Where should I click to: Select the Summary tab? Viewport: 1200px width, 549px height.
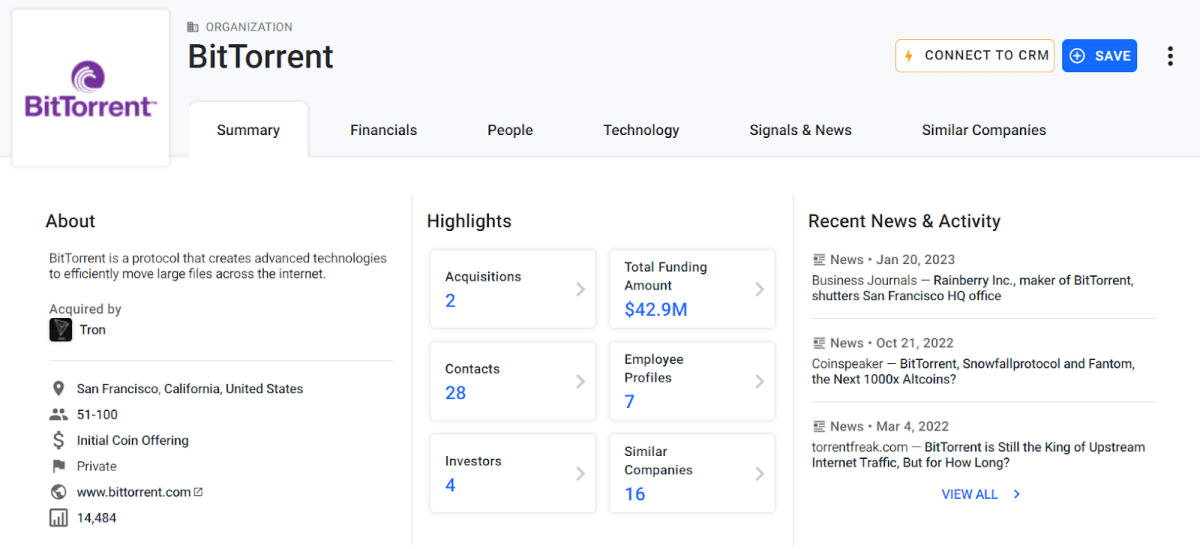point(248,130)
